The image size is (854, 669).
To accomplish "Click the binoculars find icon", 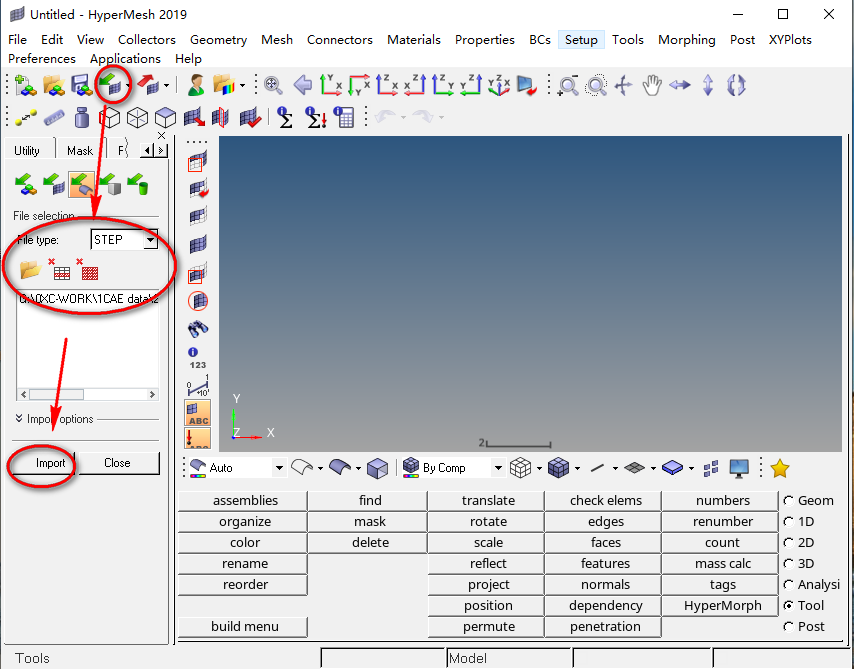I will click(x=198, y=327).
